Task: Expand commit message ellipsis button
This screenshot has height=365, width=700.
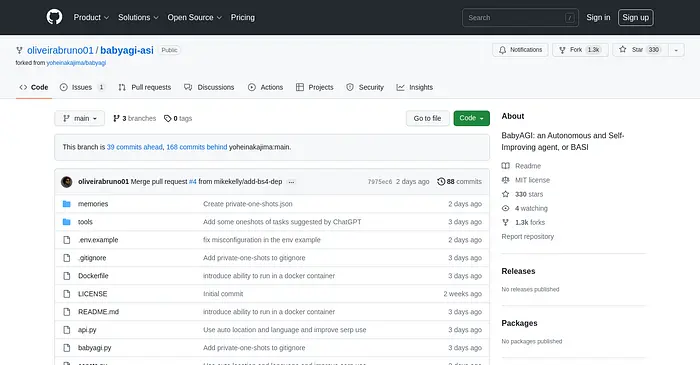Action: (x=292, y=182)
